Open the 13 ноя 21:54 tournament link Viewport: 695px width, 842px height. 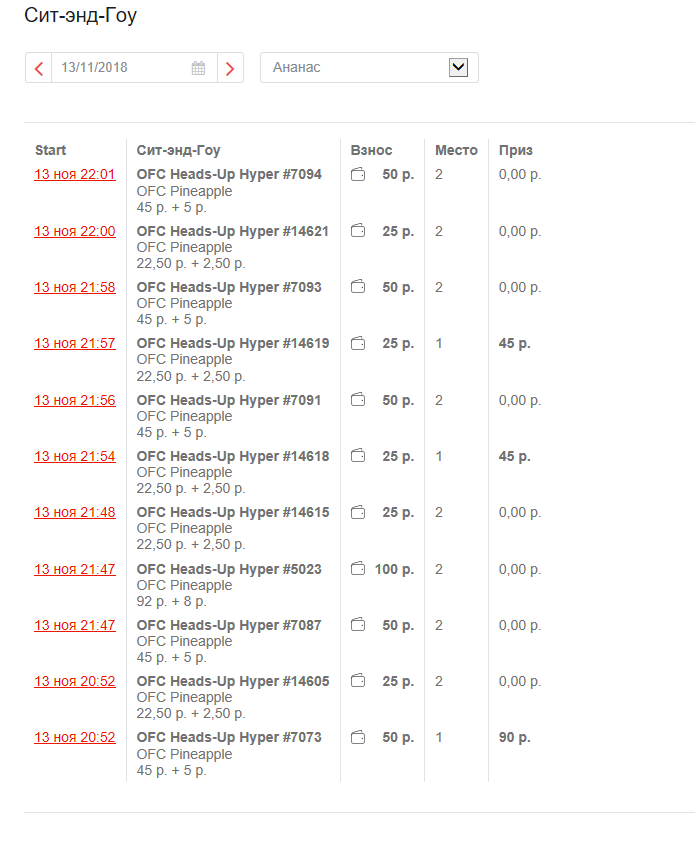click(x=75, y=456)
